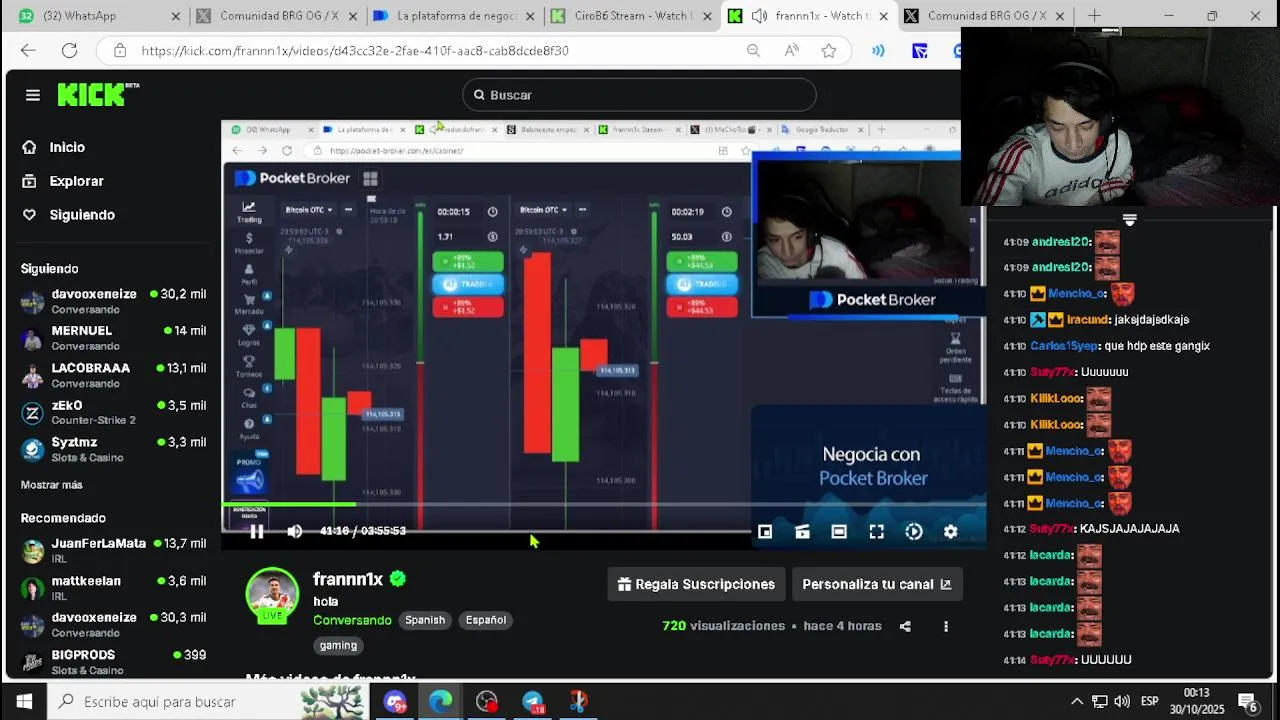Switch to CiroB6 Stream tab
The image size is (1280, 720).
click(632, 16)
